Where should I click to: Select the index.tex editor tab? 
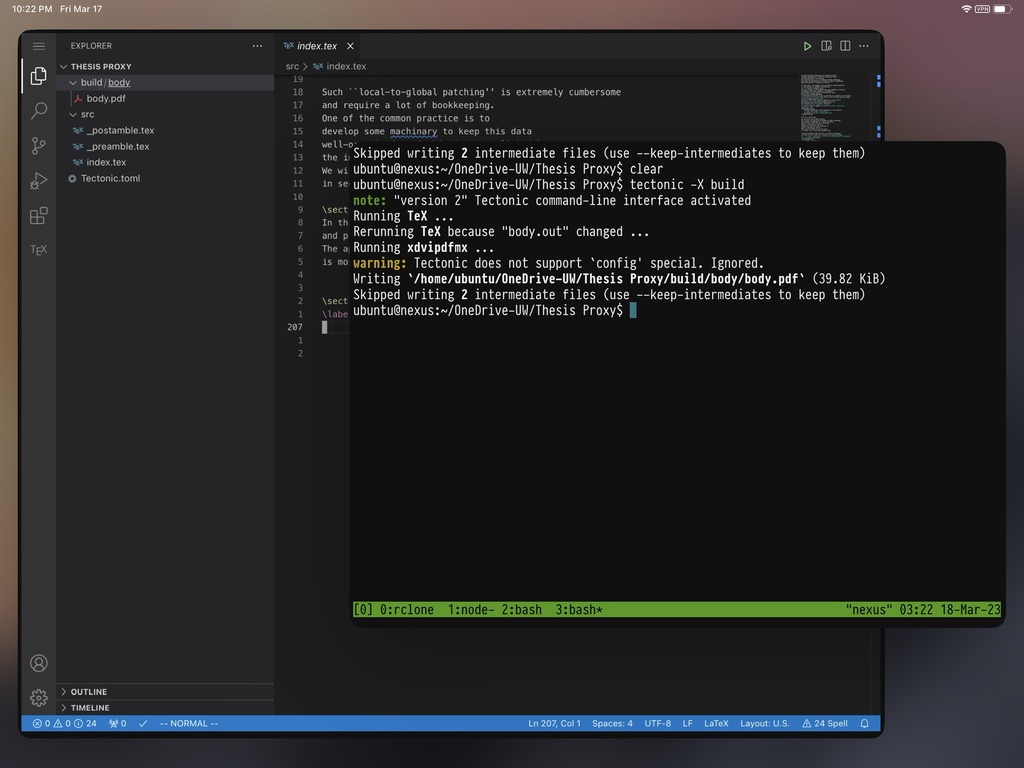tap(318, 46)
